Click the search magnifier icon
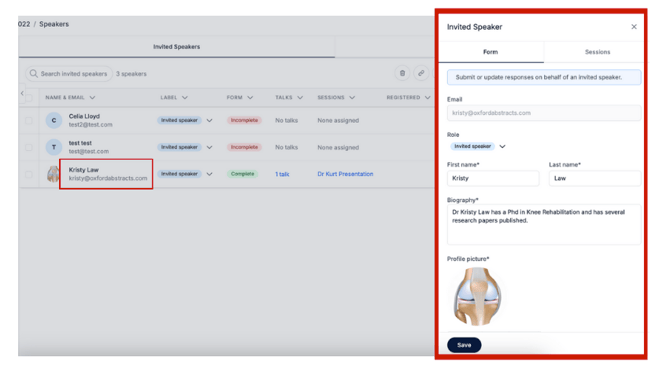The height and width of the screenshot is (372, 670). pos(33,73)
